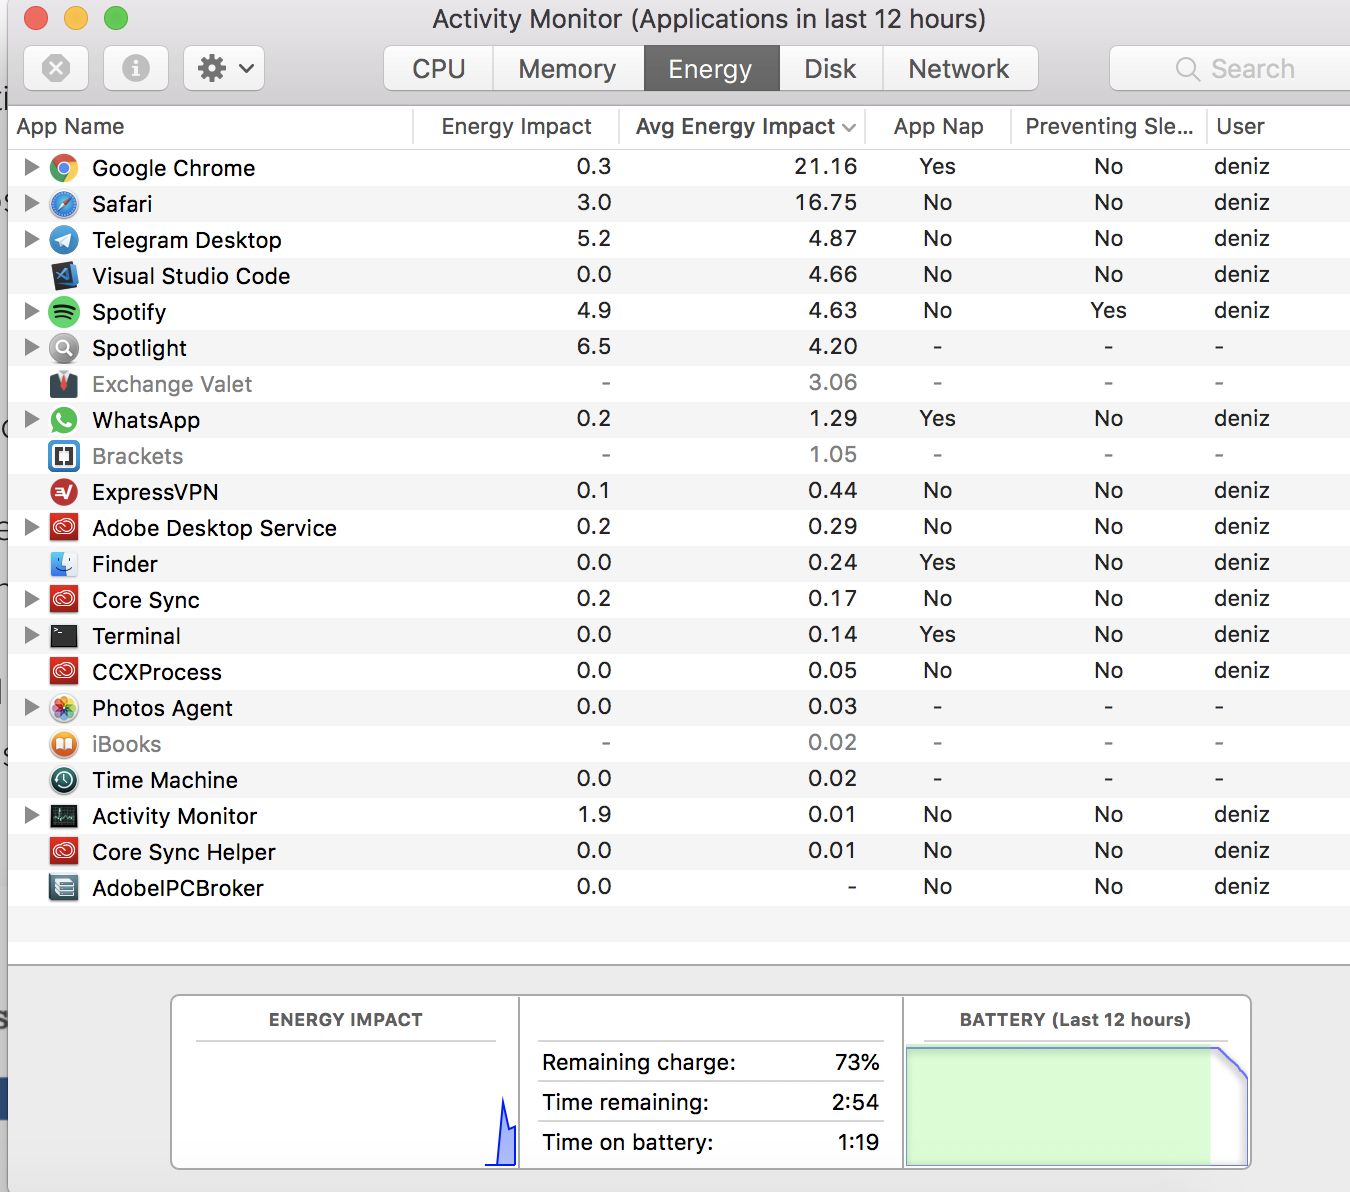Click the Google Chrome app icon

coord(64,168)
